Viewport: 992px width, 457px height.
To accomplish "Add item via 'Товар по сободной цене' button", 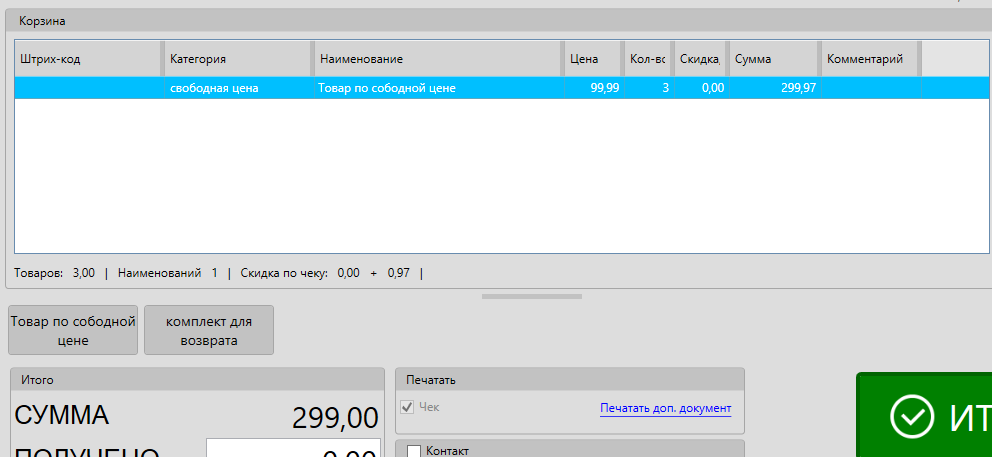I will pos(73,331).
